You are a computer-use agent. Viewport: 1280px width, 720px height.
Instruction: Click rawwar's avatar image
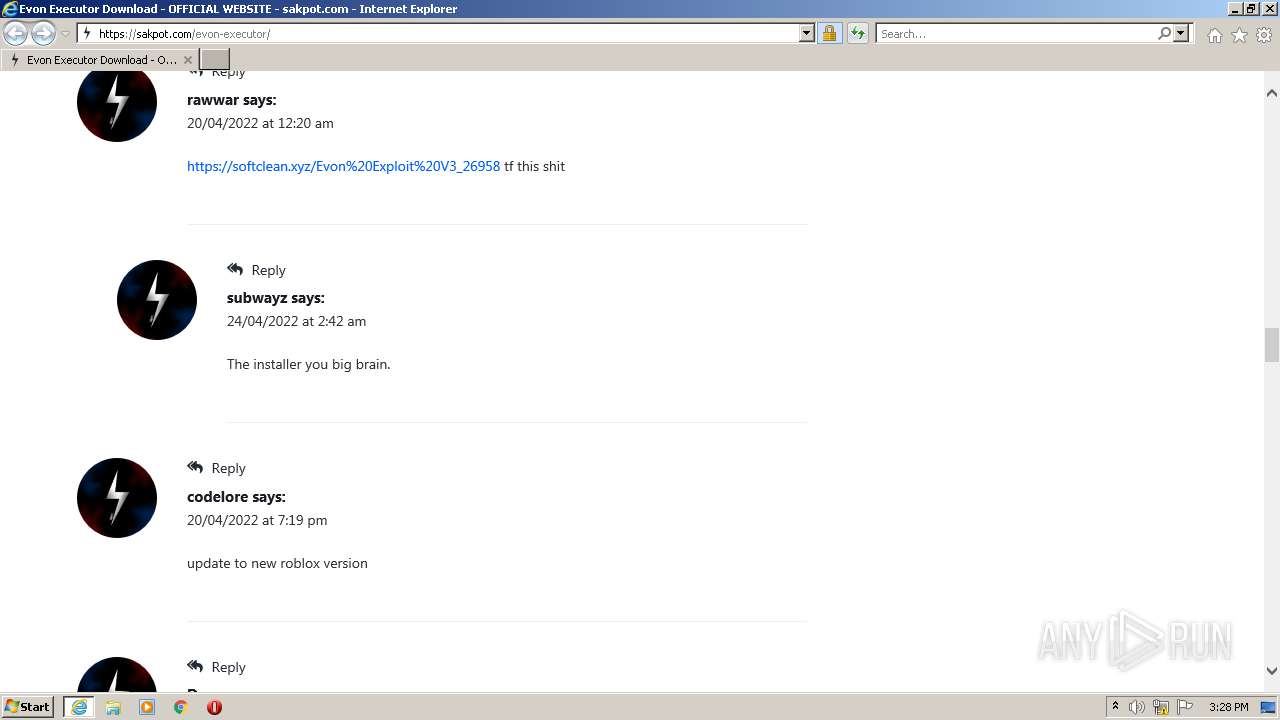(117, 102)
